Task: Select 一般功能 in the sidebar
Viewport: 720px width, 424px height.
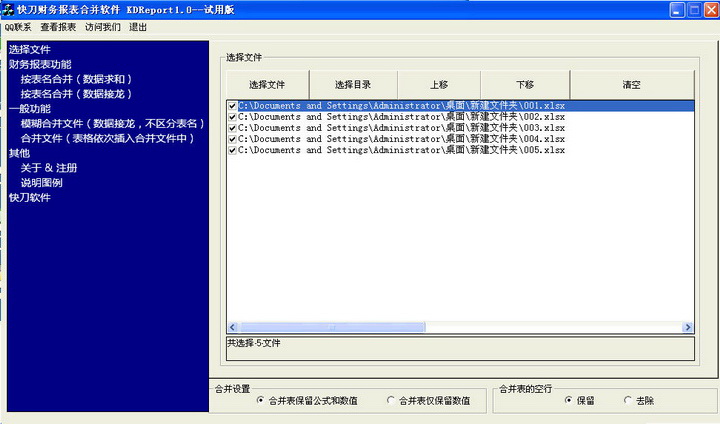Action: click(30, 109)
